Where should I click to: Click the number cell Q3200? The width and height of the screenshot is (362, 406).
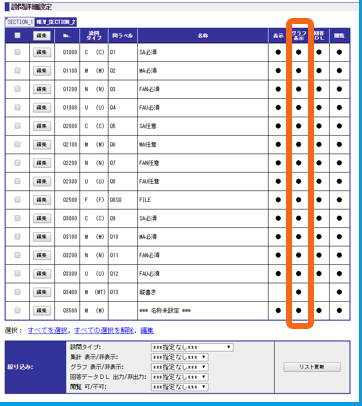click(x=70, y=255)
